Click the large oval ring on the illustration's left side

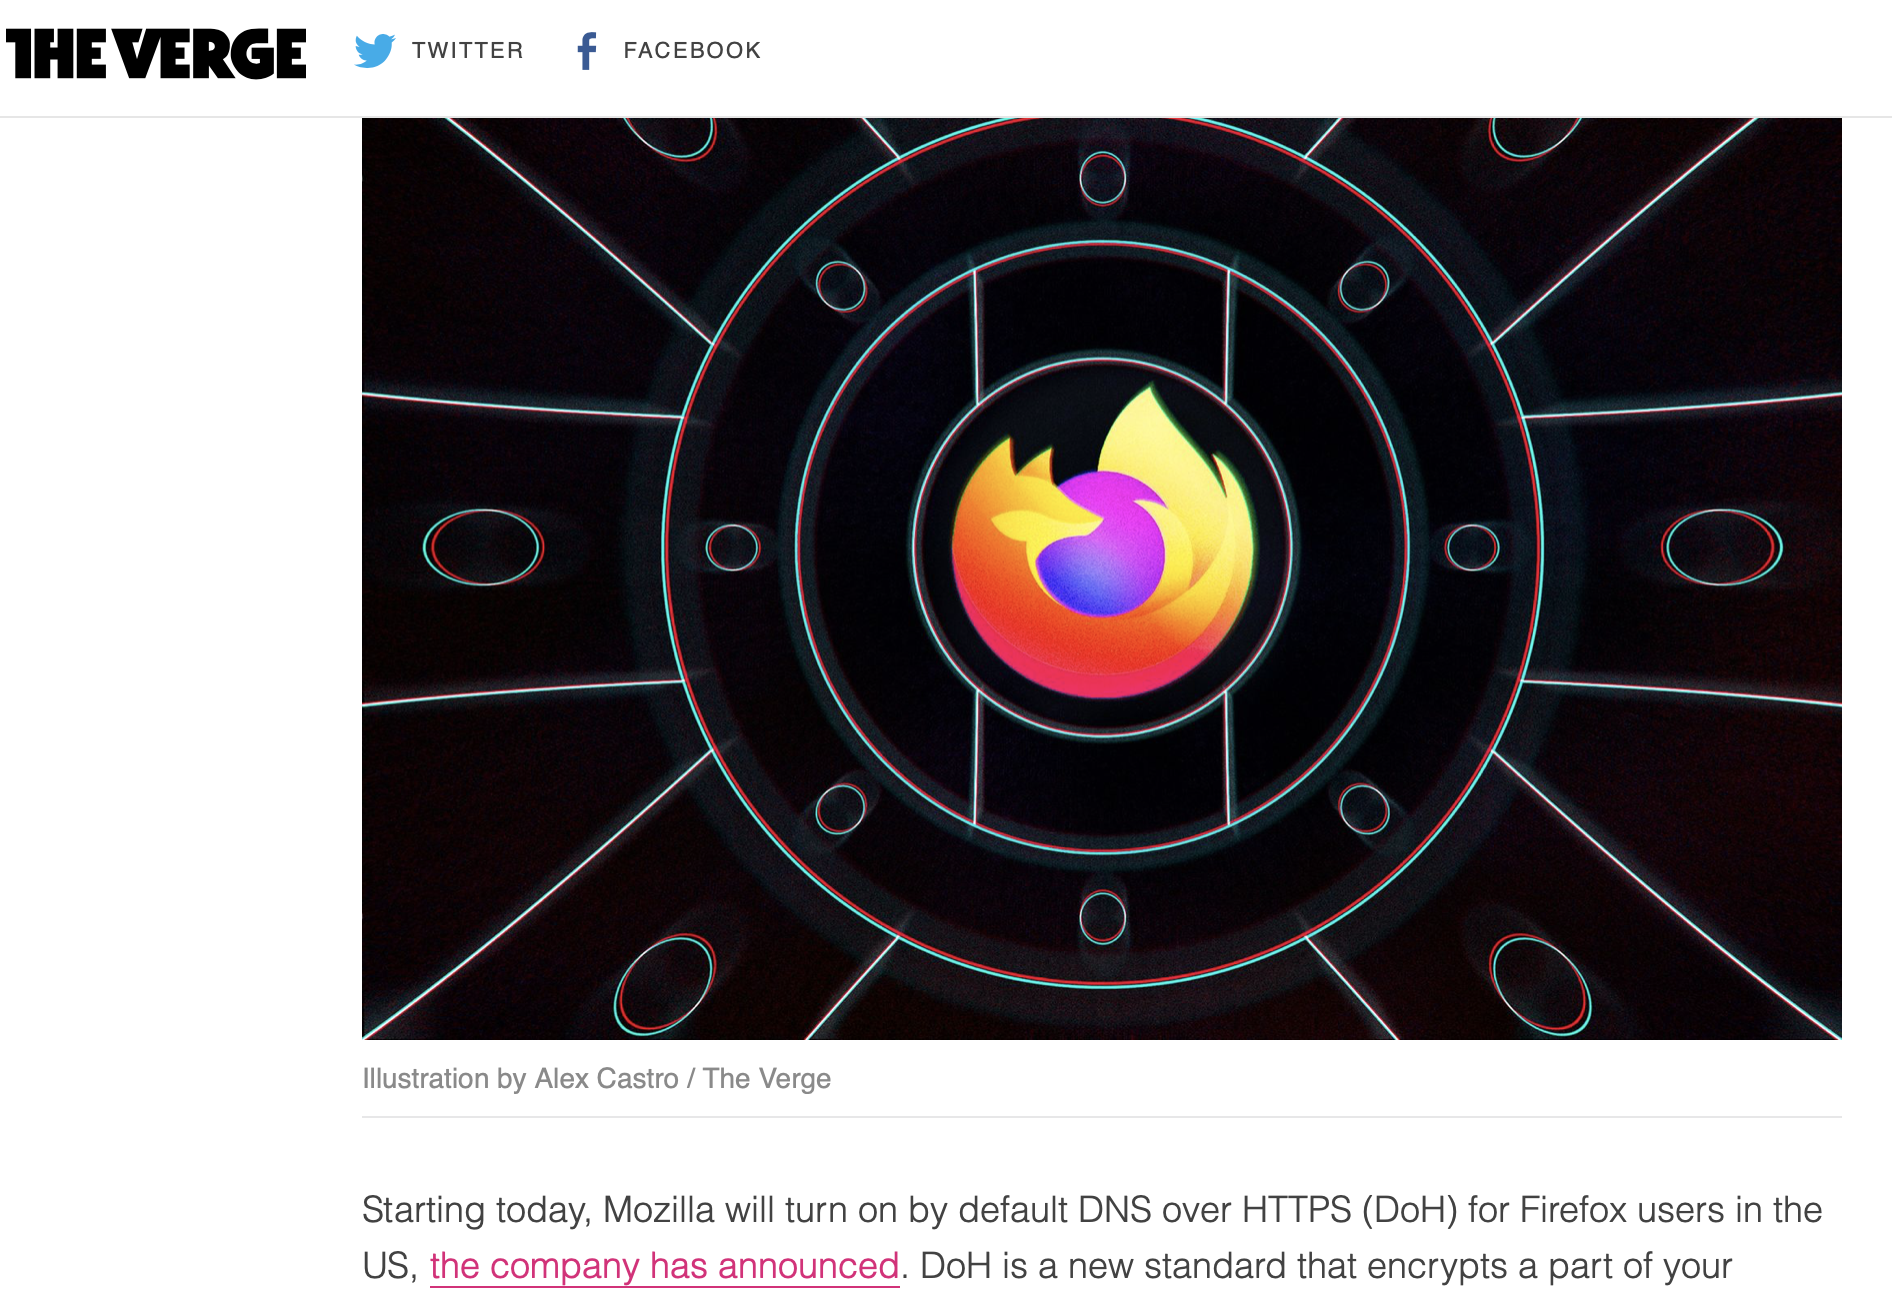pyautogui.click(x=483, y=547)
